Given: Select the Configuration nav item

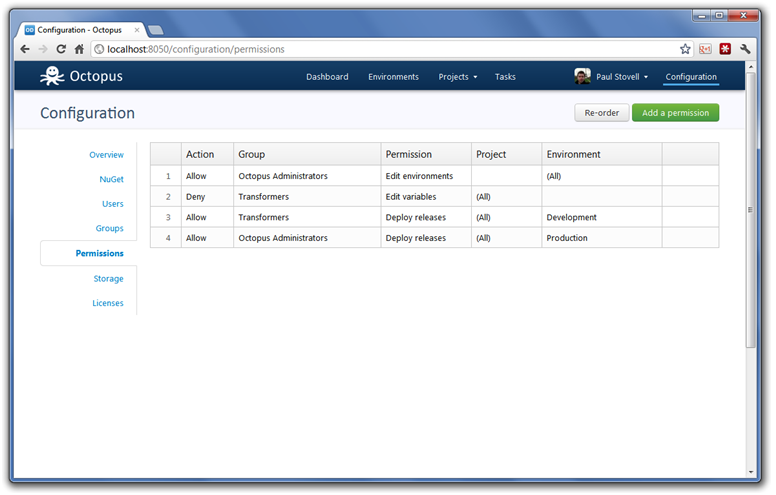Looking at the screenshot, I should (691, 77).
